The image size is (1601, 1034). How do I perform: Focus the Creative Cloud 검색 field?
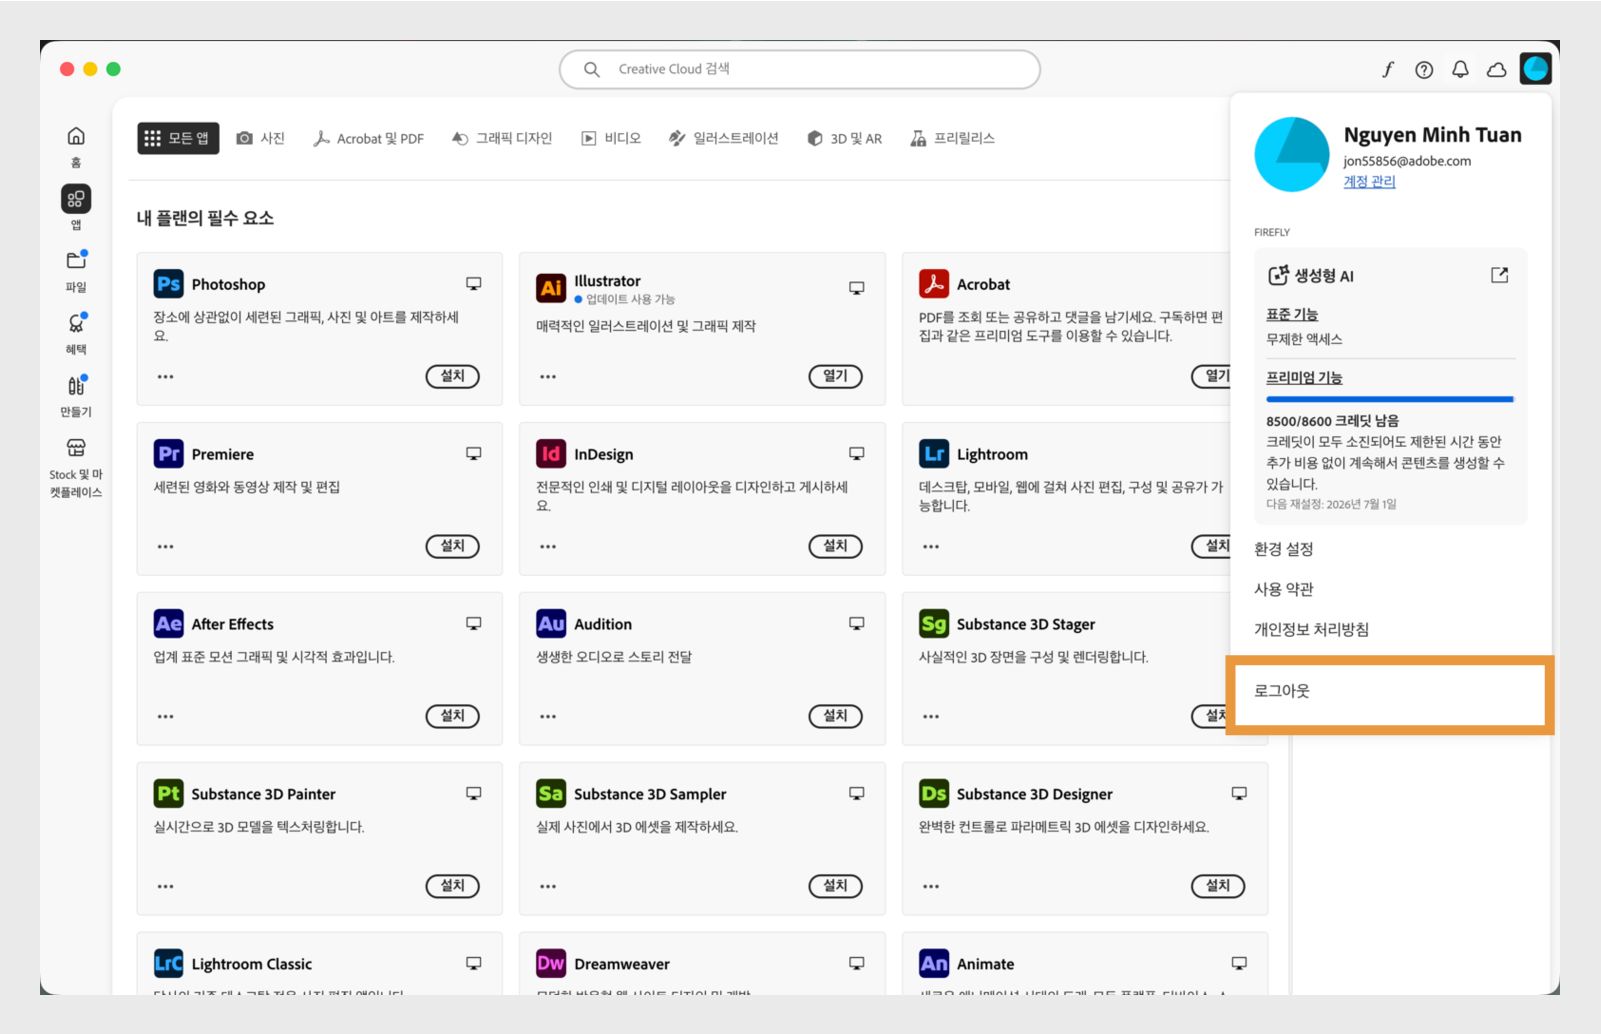800,69
